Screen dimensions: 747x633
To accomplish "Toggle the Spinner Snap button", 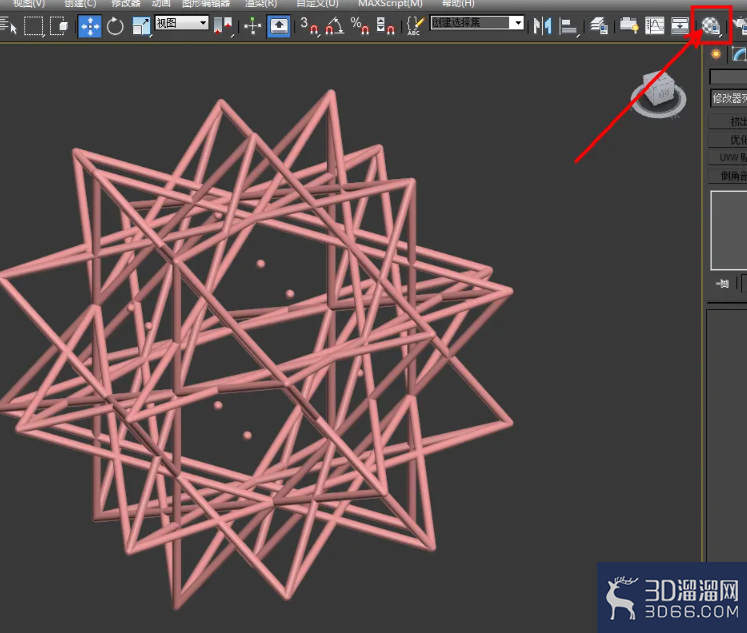I will tap(385, 26).
